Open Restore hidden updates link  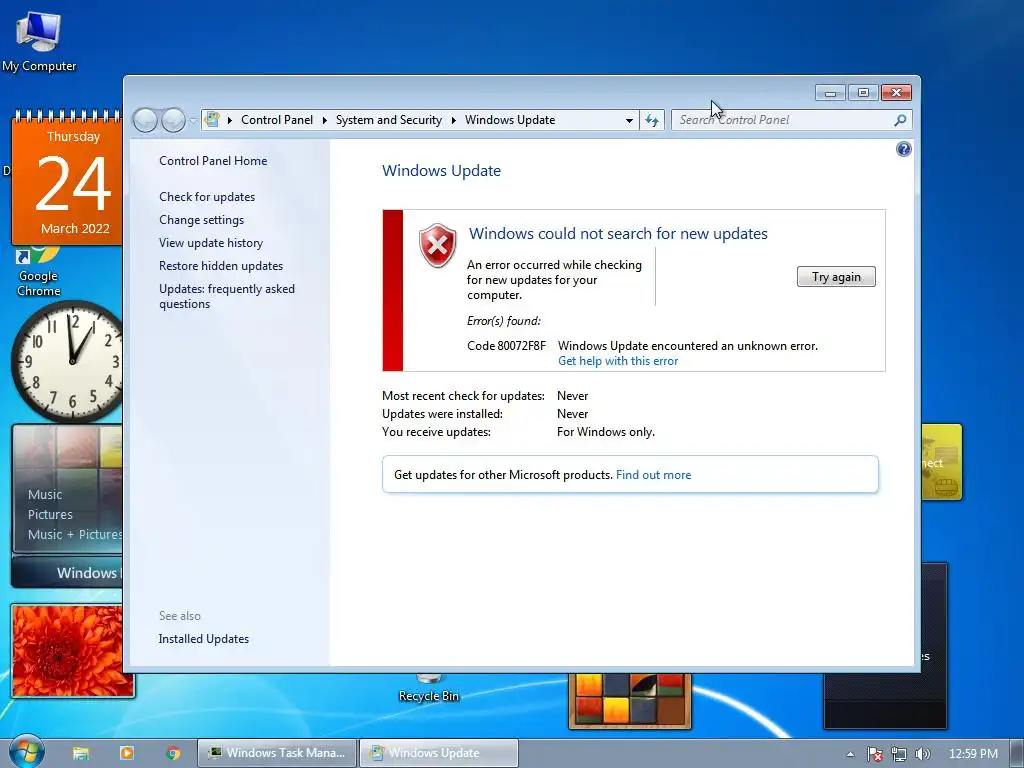[221, 266]
